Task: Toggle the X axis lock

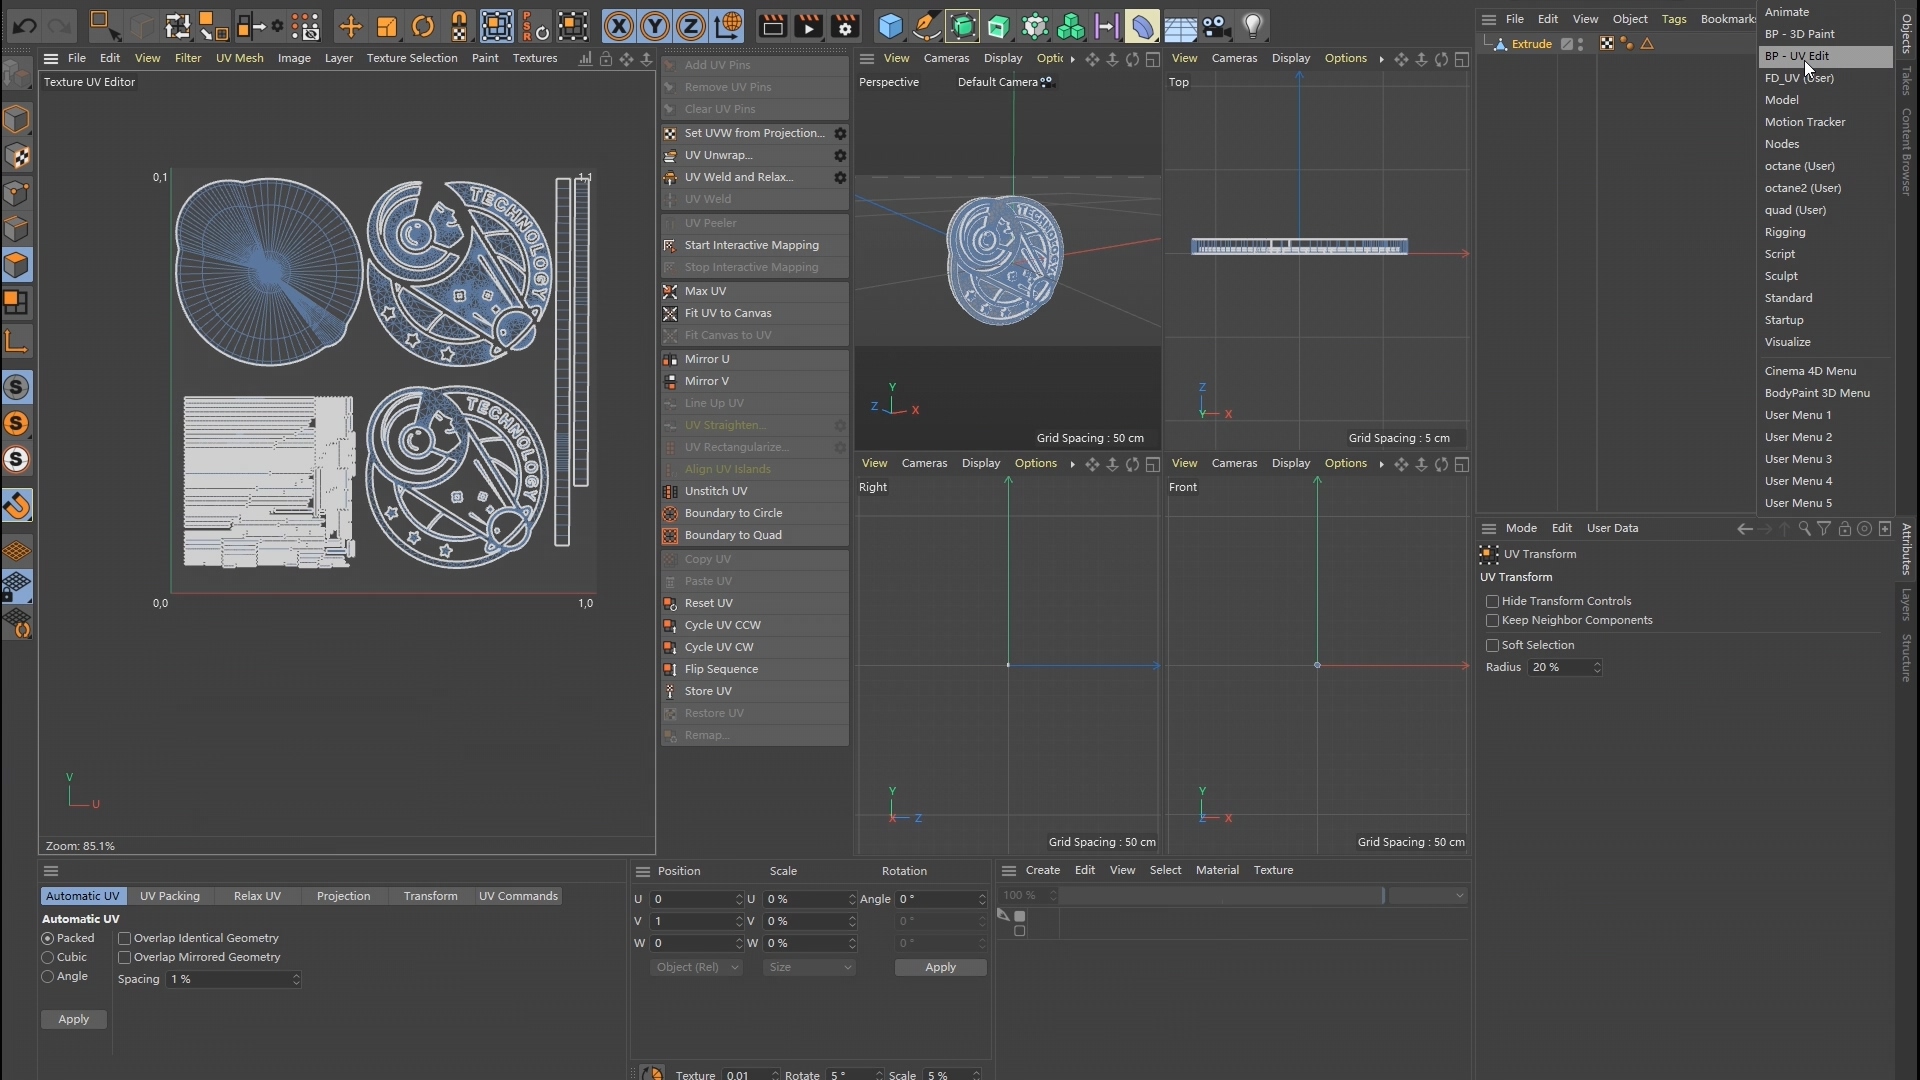Action: [619, 26]
